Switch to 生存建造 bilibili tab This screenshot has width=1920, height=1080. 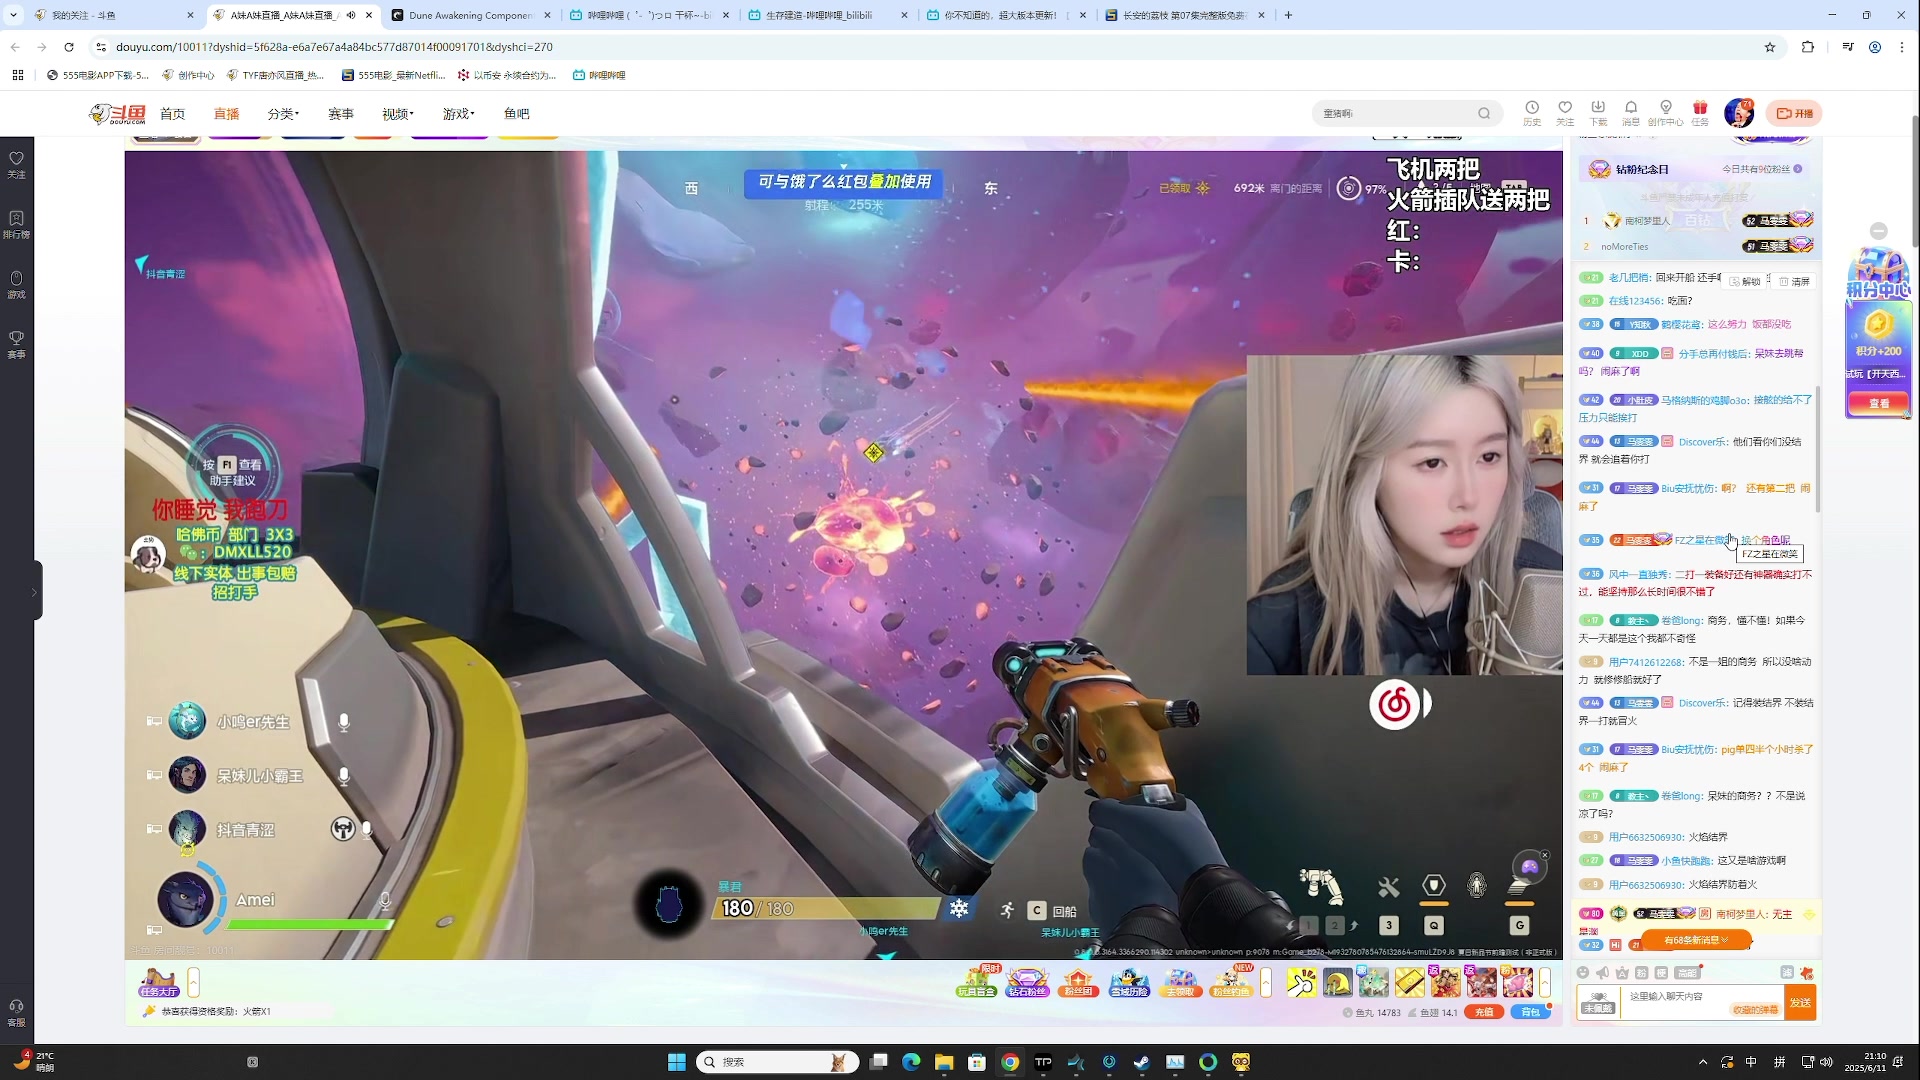coord(827,15)
